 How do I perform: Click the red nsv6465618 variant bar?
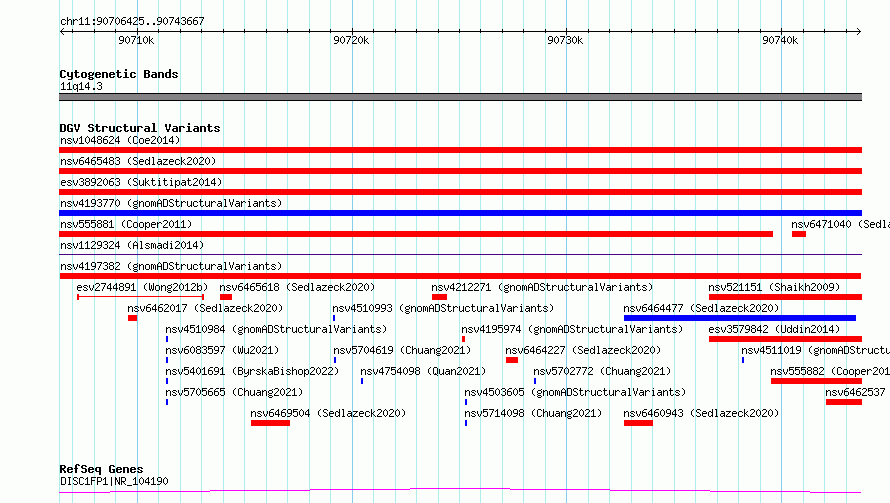pyautogui.click(x=226, y=297)
